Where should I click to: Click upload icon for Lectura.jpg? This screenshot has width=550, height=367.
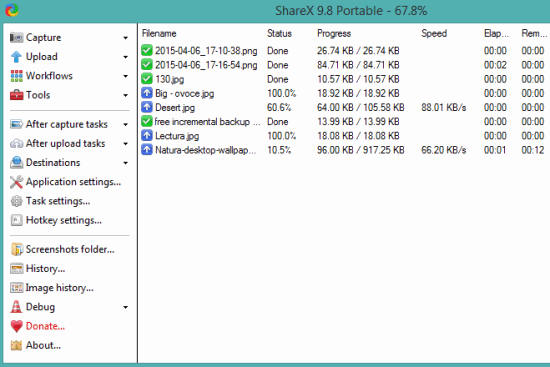pyautogui.click(x=147, y=135)
